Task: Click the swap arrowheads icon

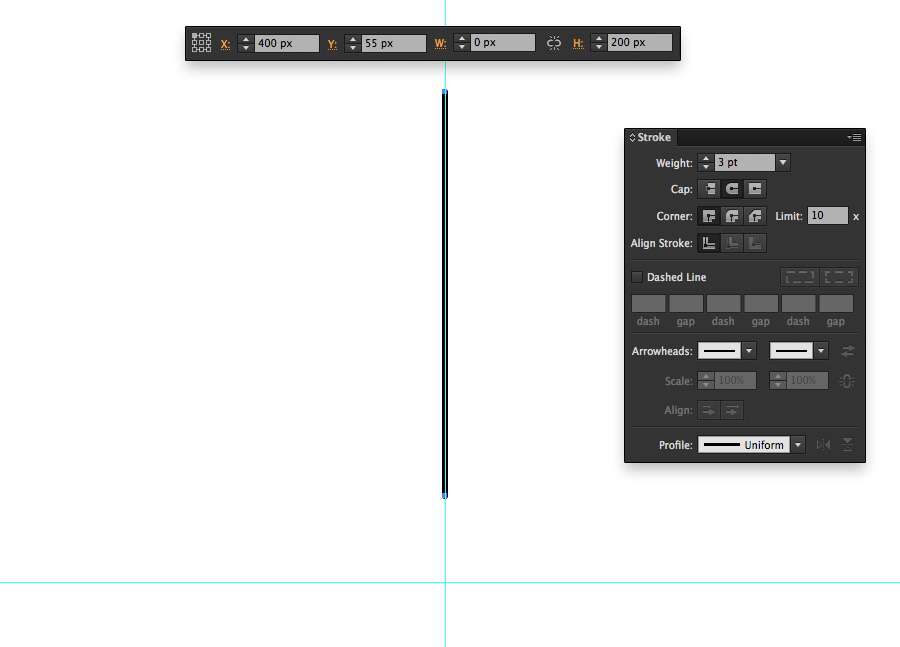Action: [848, 350]
